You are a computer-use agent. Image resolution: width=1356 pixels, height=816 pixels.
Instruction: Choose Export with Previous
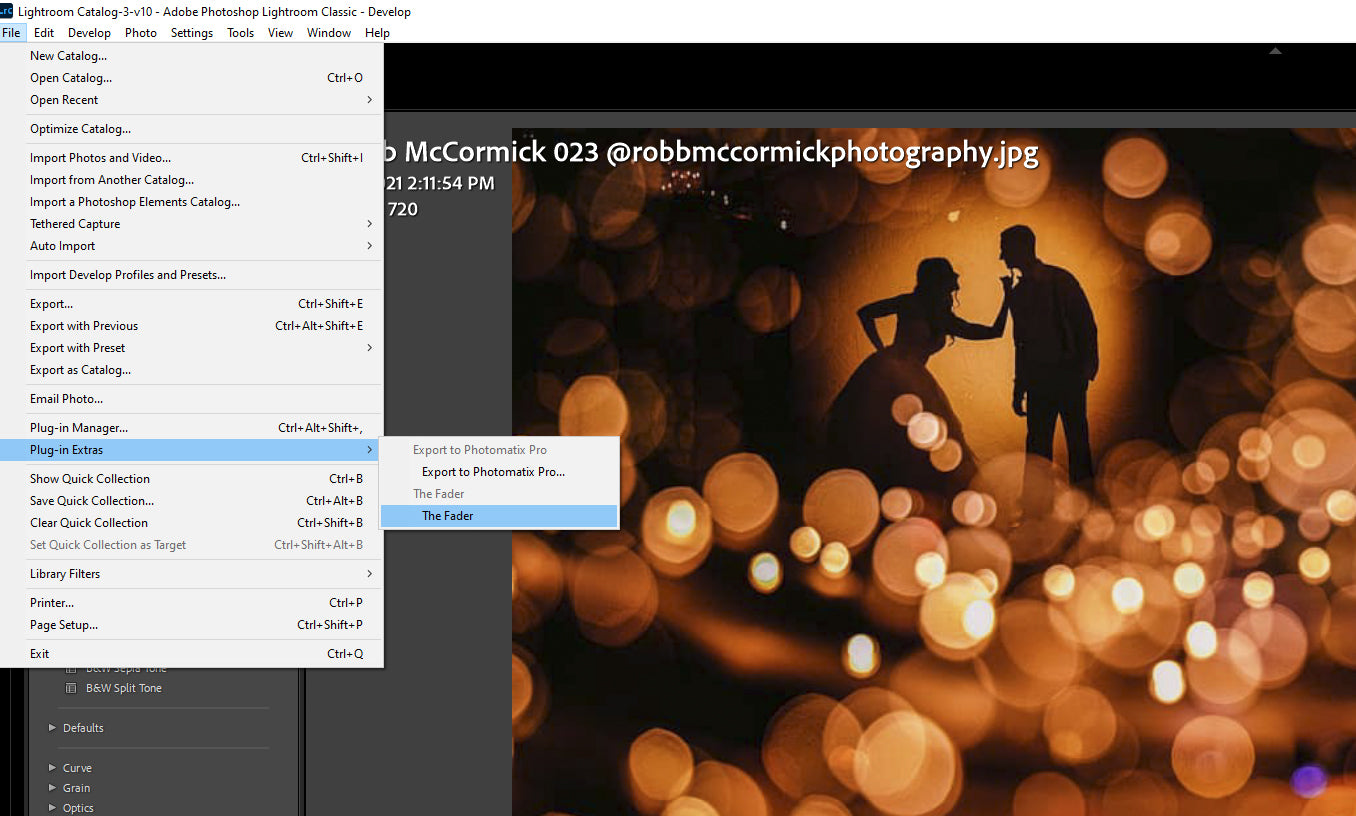191,326
